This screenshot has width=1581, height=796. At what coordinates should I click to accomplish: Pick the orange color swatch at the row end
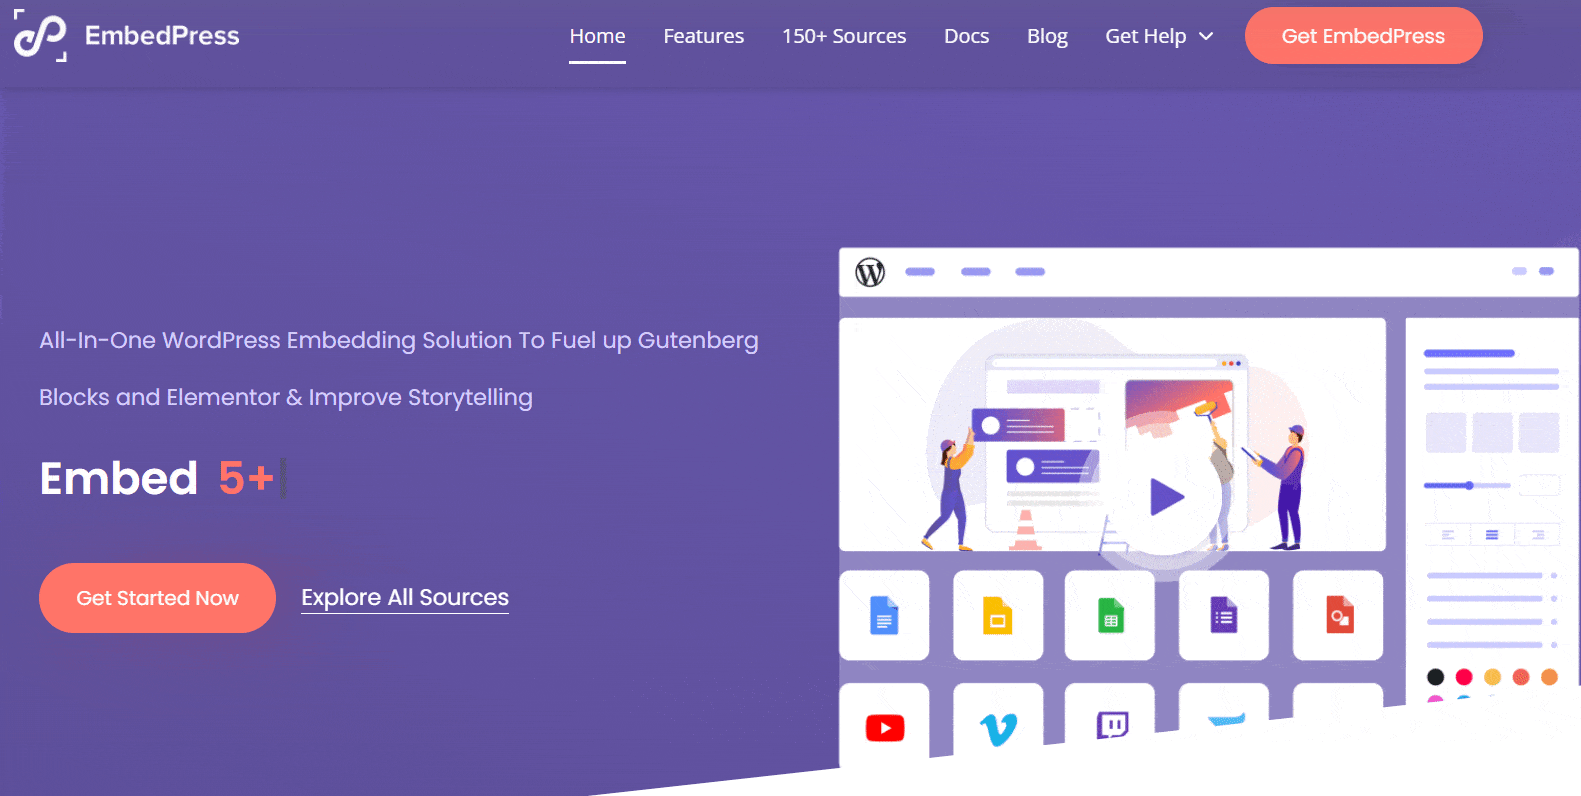pyautogui.click(x=1550, y=677)
